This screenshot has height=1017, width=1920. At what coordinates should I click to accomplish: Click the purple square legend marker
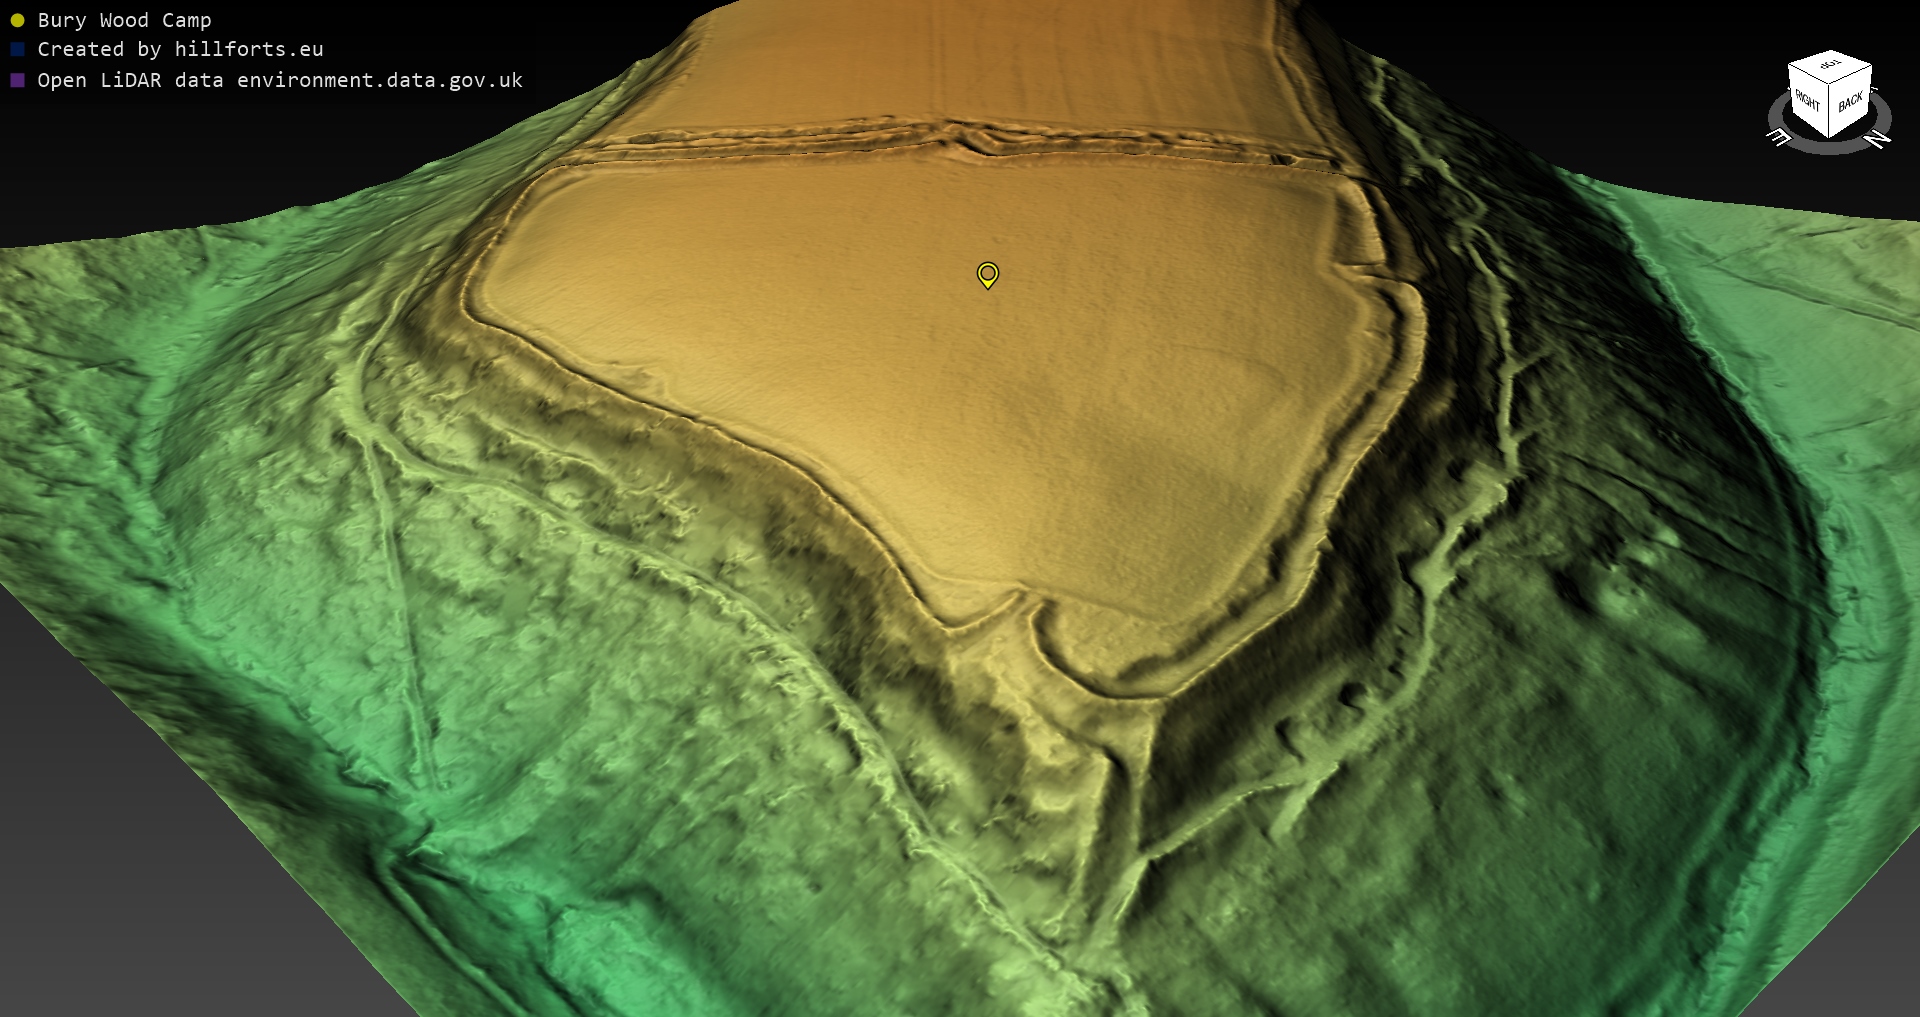[17, 80]
